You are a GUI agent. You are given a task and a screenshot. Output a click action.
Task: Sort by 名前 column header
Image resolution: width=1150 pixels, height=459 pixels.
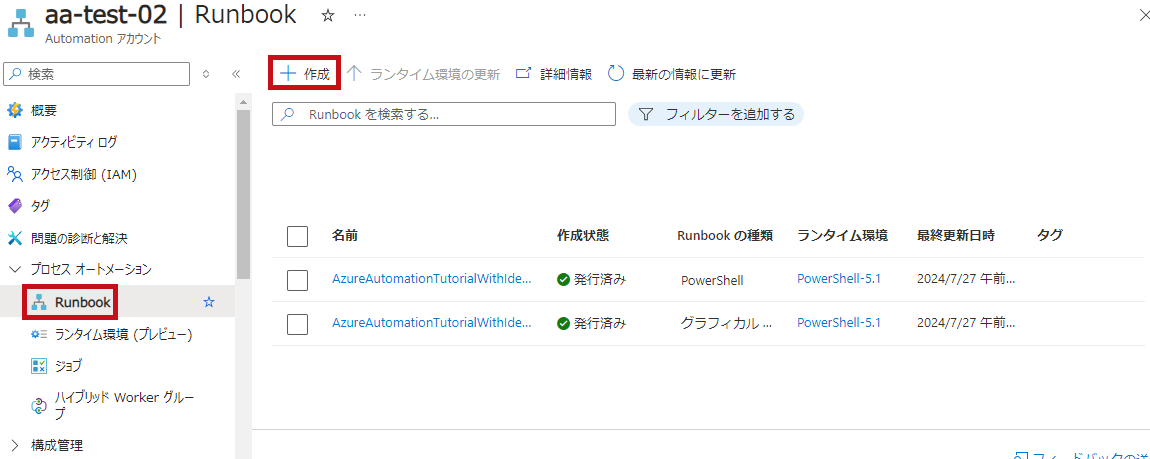click(x=345, y=235)
